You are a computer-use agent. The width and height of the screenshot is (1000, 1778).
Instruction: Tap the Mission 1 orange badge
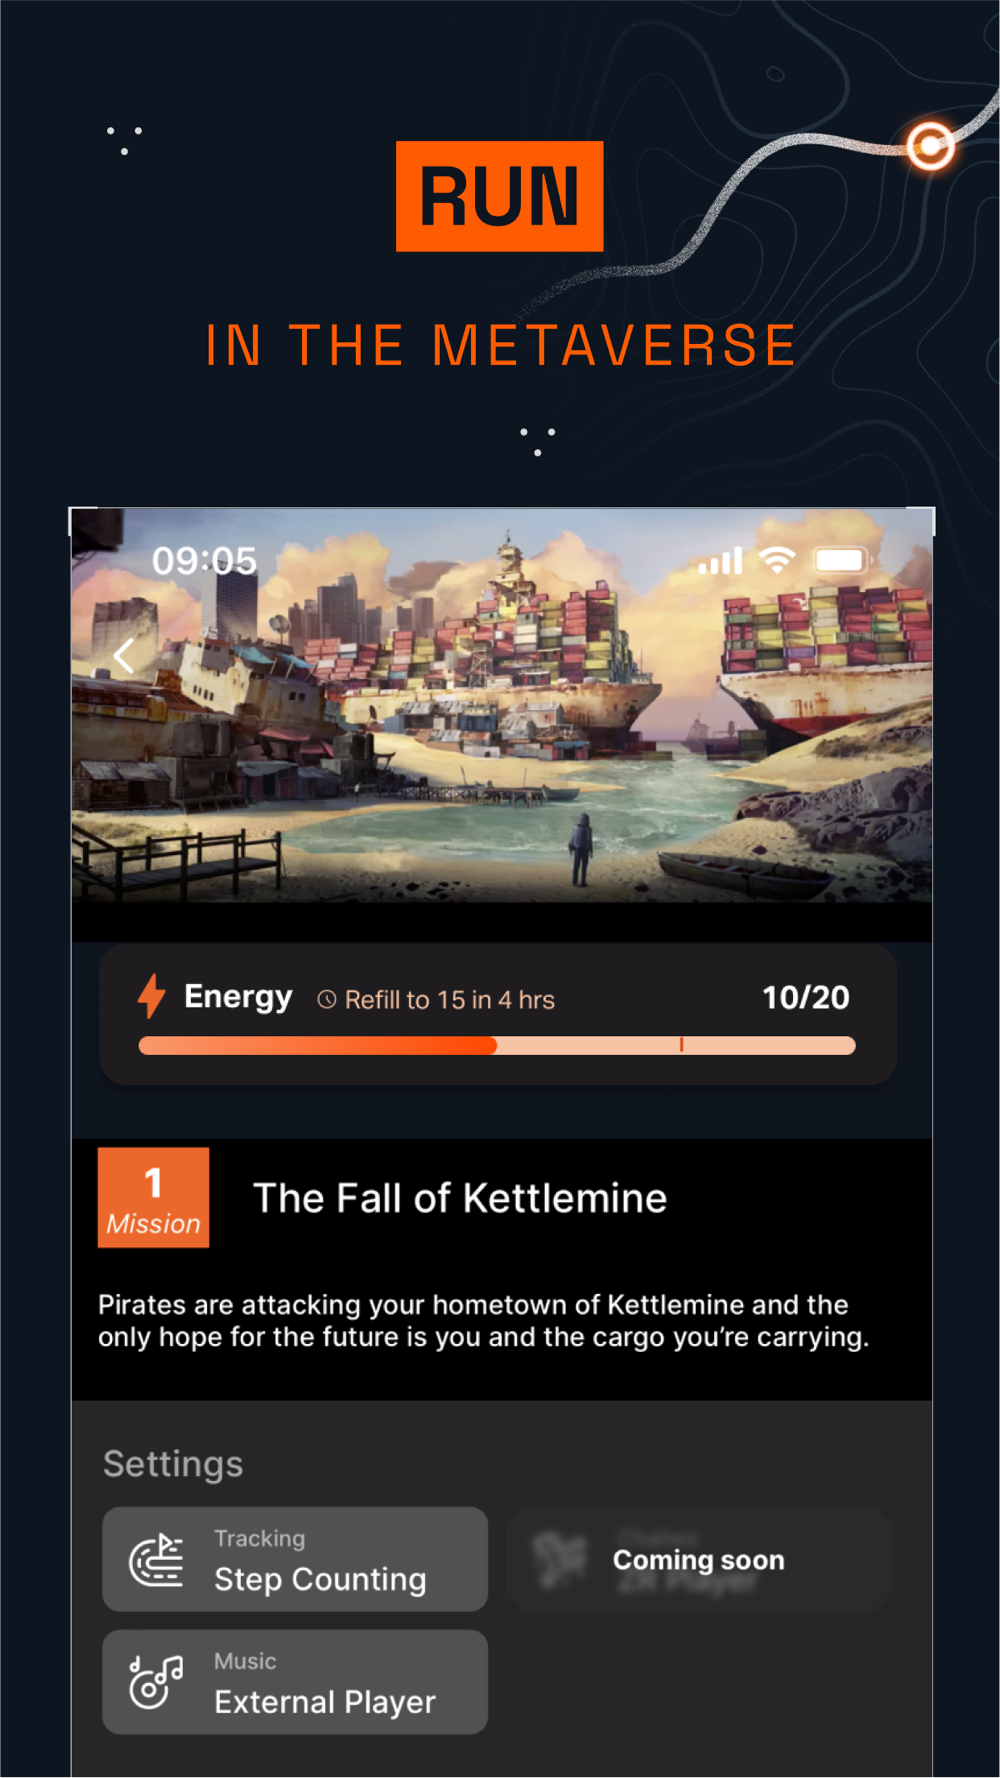tap(153, 1197)
